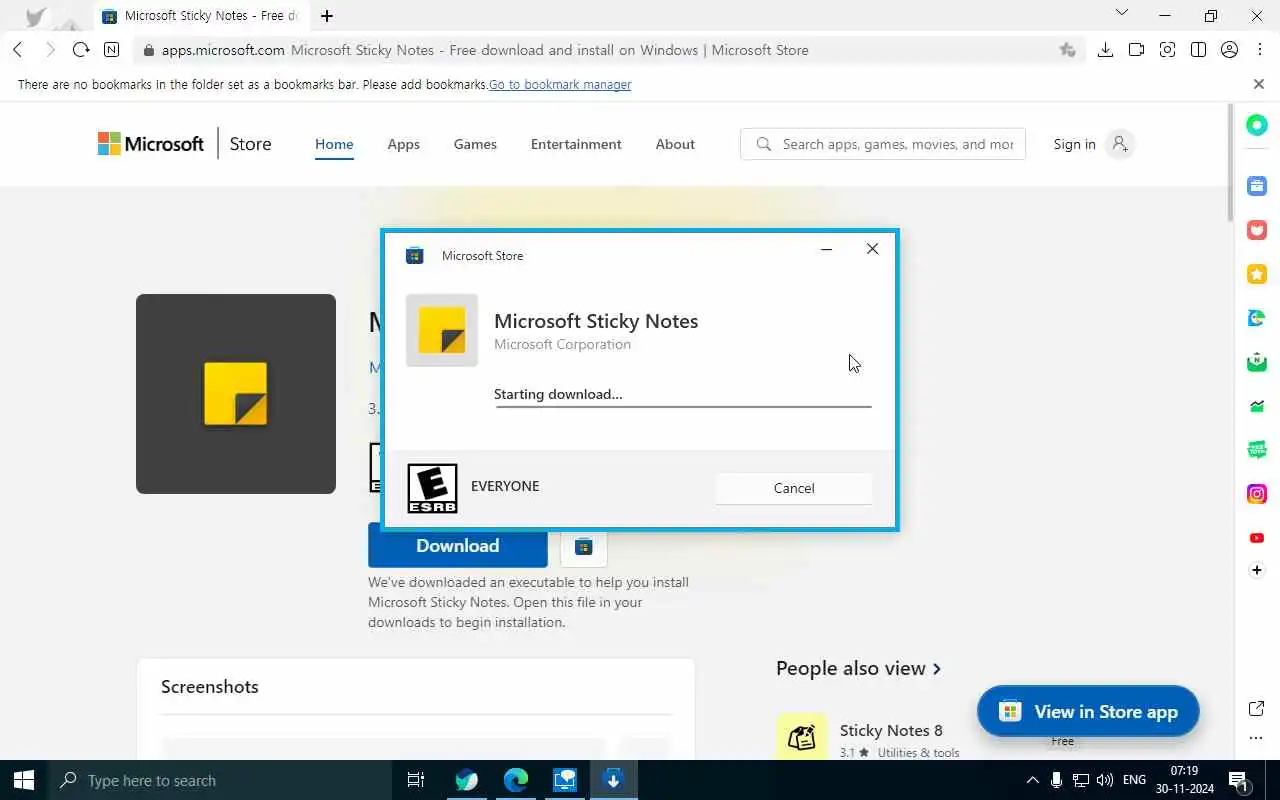
Task: Open the green chart sidebar icon
Action: coord(1257,406)
